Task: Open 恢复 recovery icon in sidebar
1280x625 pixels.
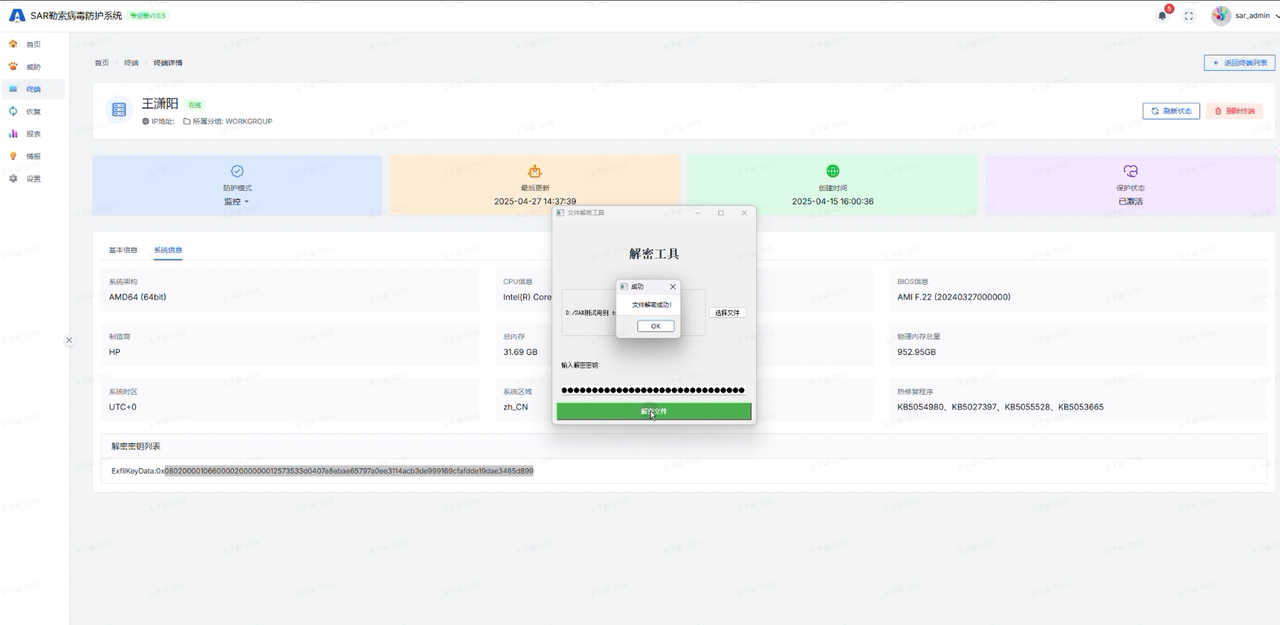Action: pyautogui.click(x=14, y=111)
